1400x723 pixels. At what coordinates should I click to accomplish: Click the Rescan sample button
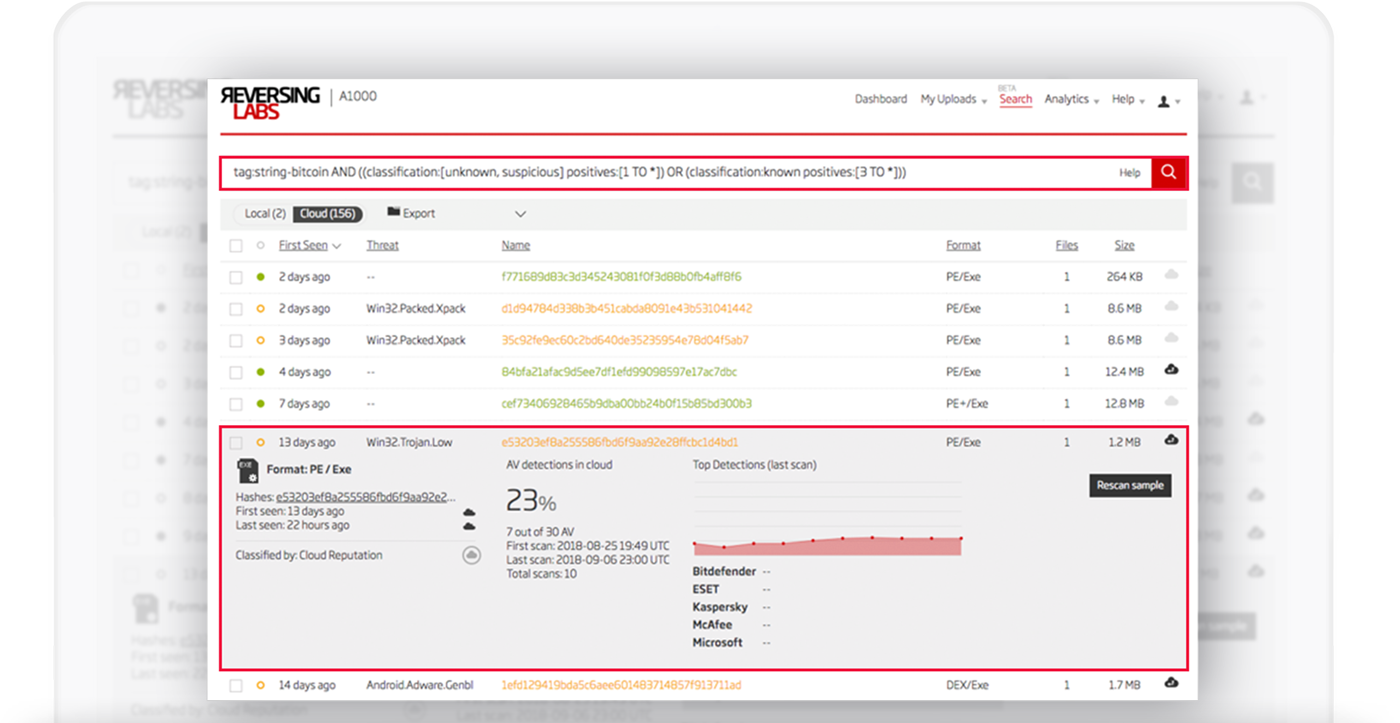tap(1130, 485)
